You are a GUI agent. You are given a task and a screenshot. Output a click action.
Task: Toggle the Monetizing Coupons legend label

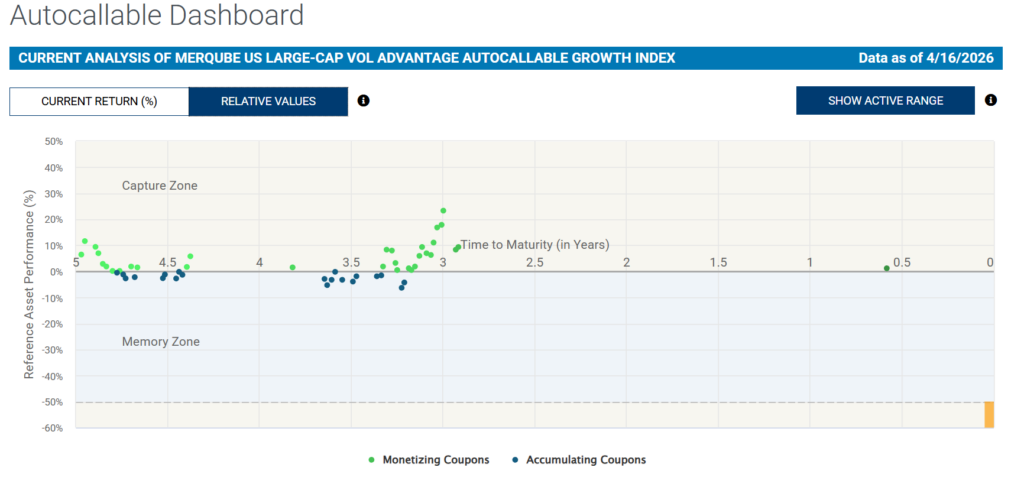point(435,460)
